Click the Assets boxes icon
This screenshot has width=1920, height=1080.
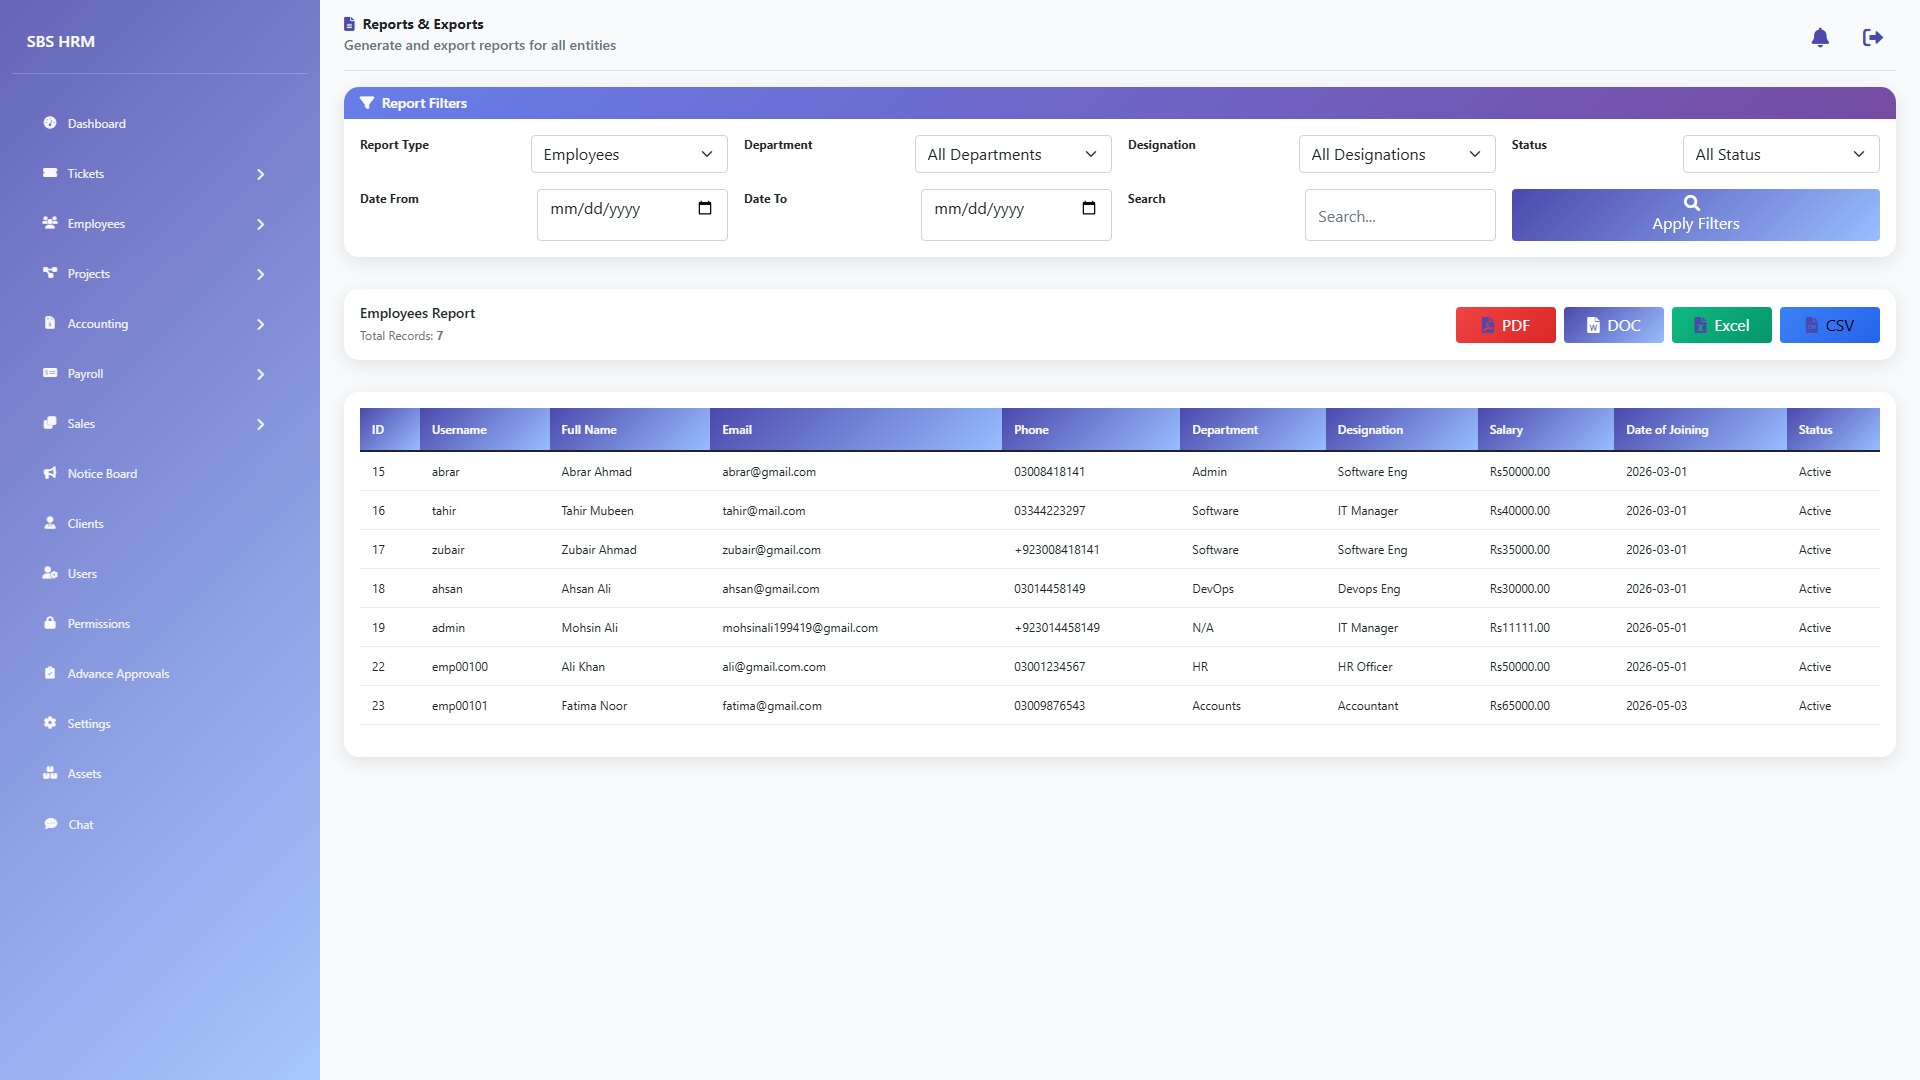coord(50,773)
